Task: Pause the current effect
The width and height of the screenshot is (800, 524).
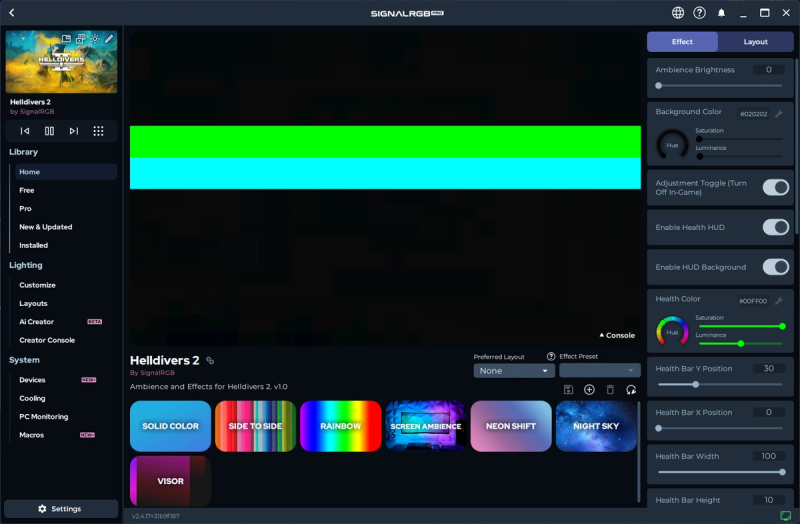Action: pos(49,131)
